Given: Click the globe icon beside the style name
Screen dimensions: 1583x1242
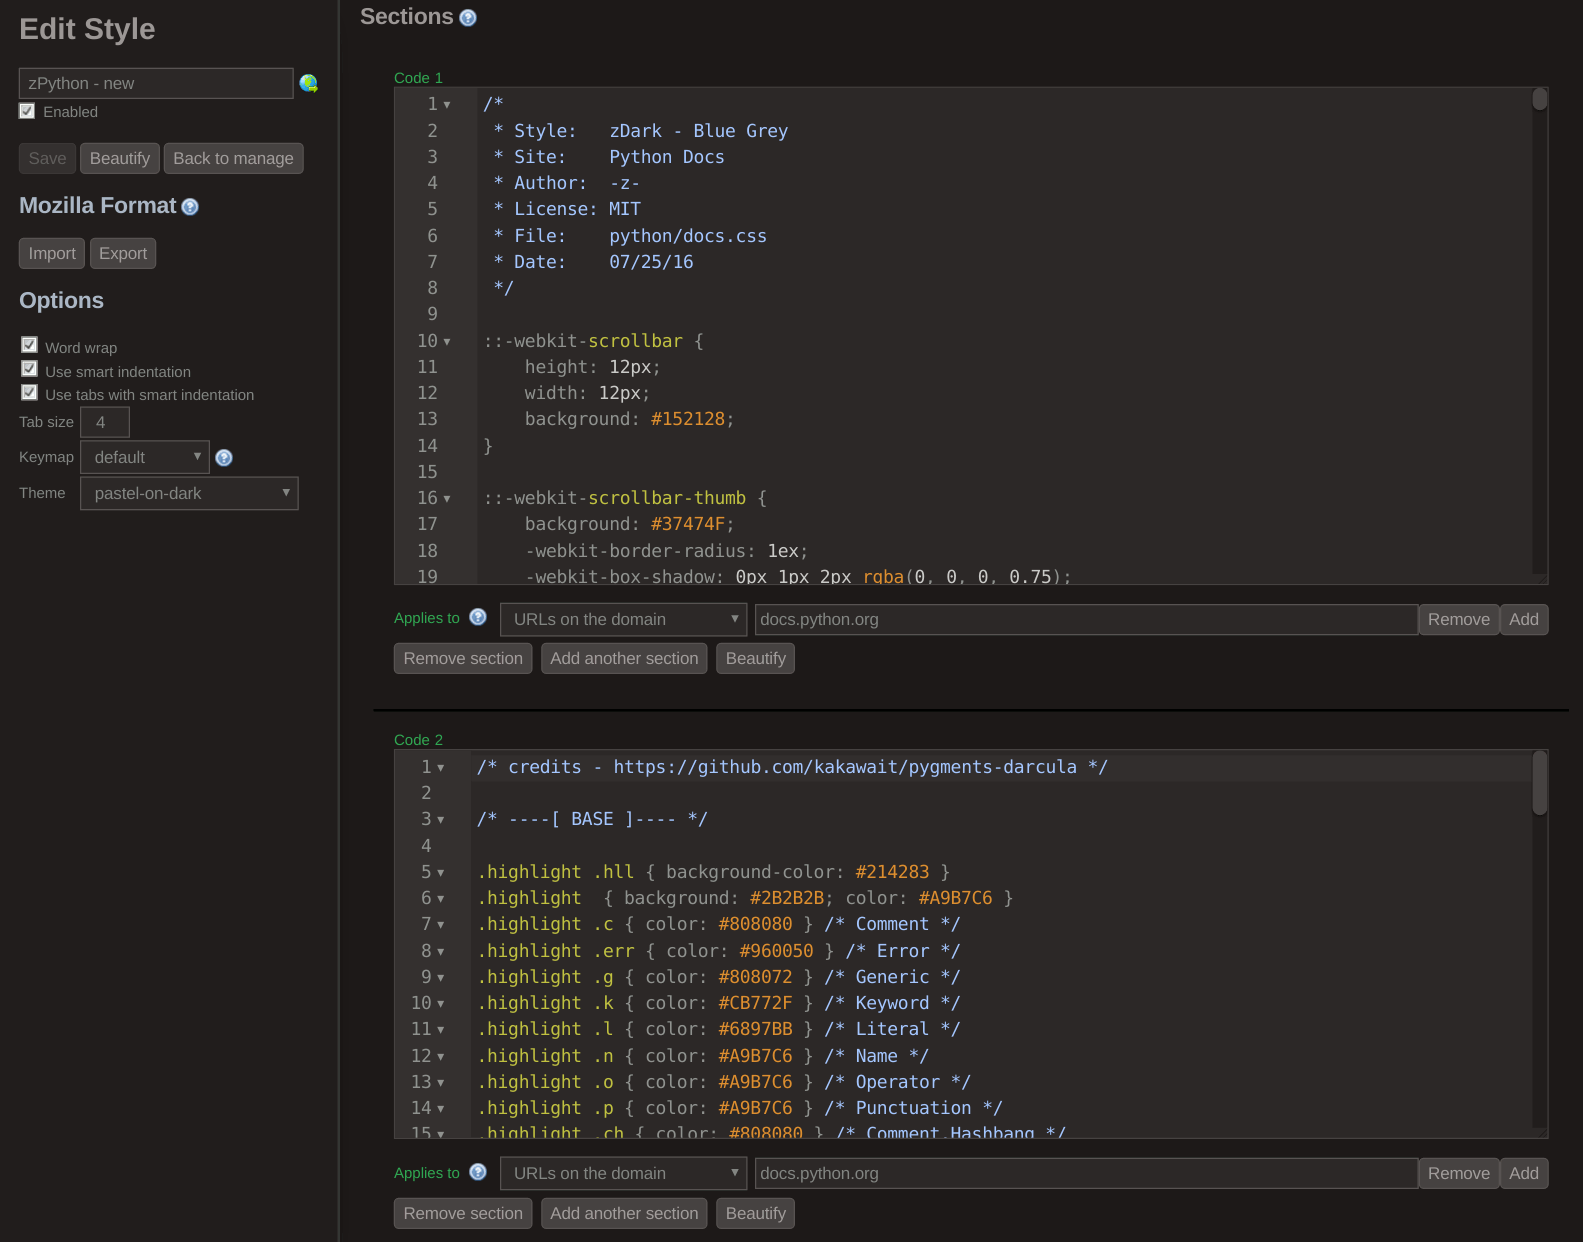Looking at the screenshot, I should point(308,84).
